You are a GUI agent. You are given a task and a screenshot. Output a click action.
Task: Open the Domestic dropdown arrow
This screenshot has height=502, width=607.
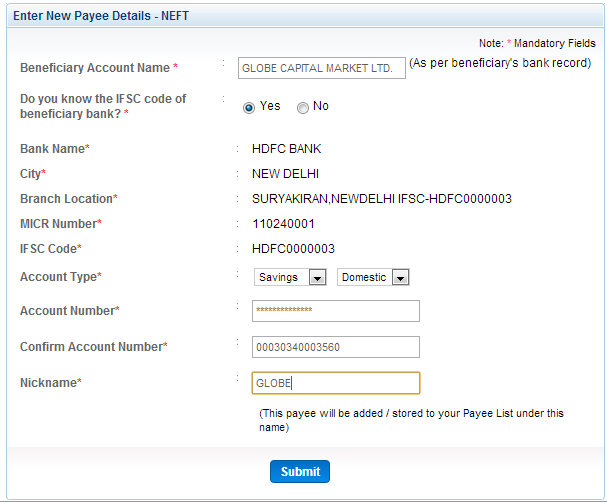click(x=400, y=278)
